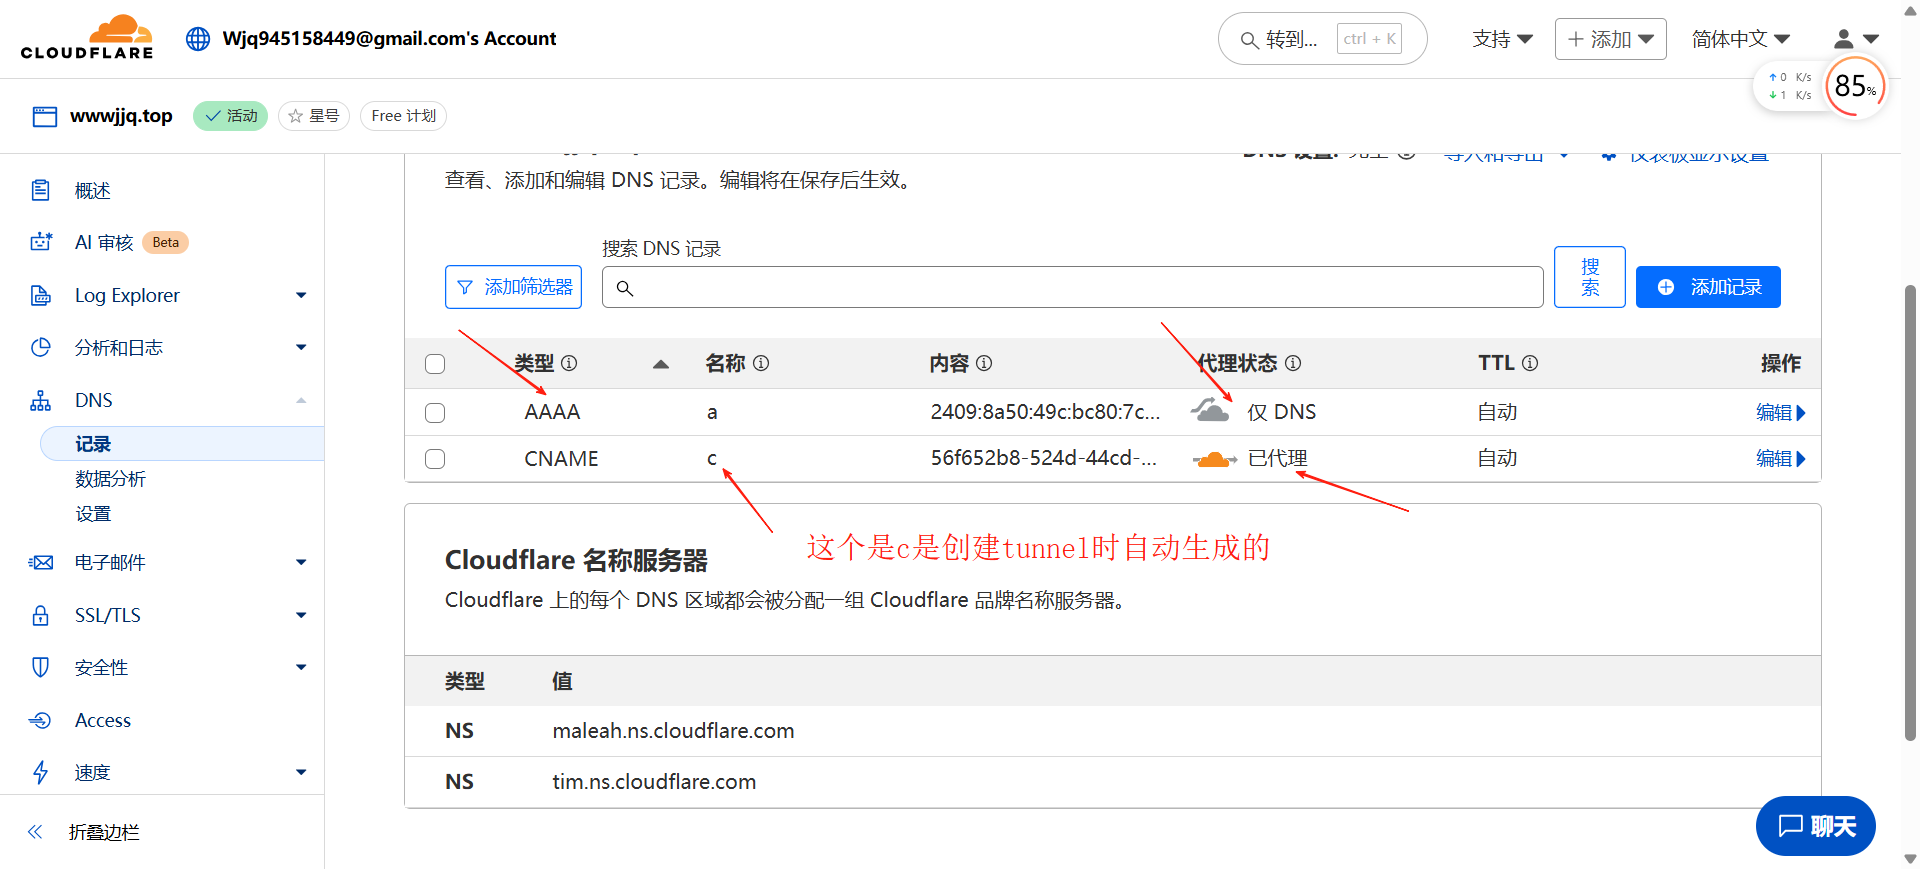Click the AI audit robot icon
Screen dimensions: 1920x869
pos(40,242)
